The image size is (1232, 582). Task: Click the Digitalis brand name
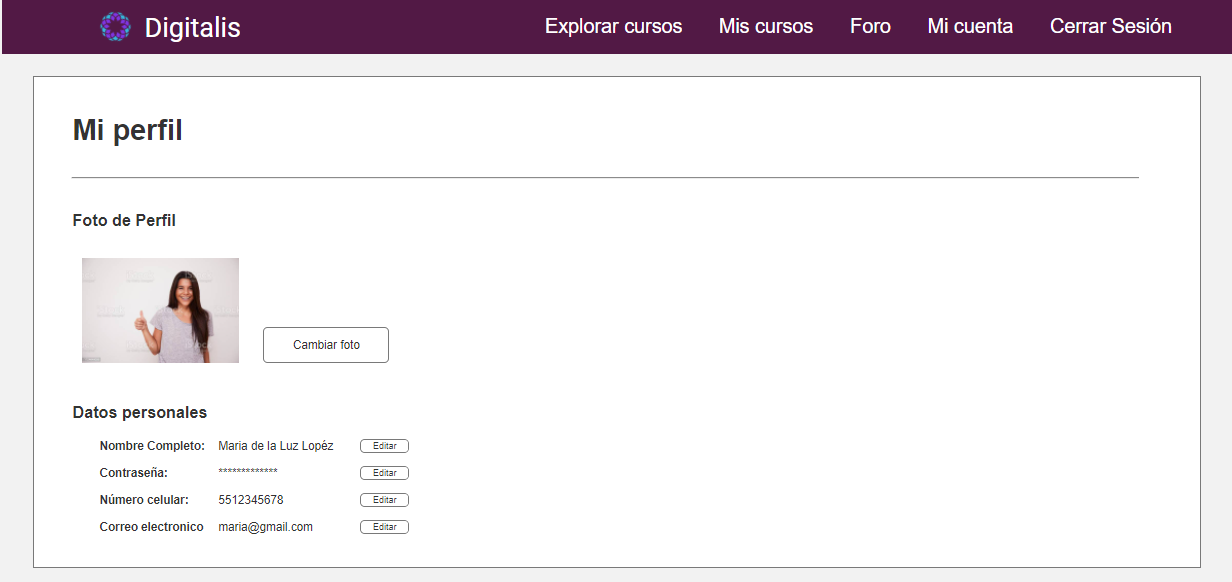(193, 27)
